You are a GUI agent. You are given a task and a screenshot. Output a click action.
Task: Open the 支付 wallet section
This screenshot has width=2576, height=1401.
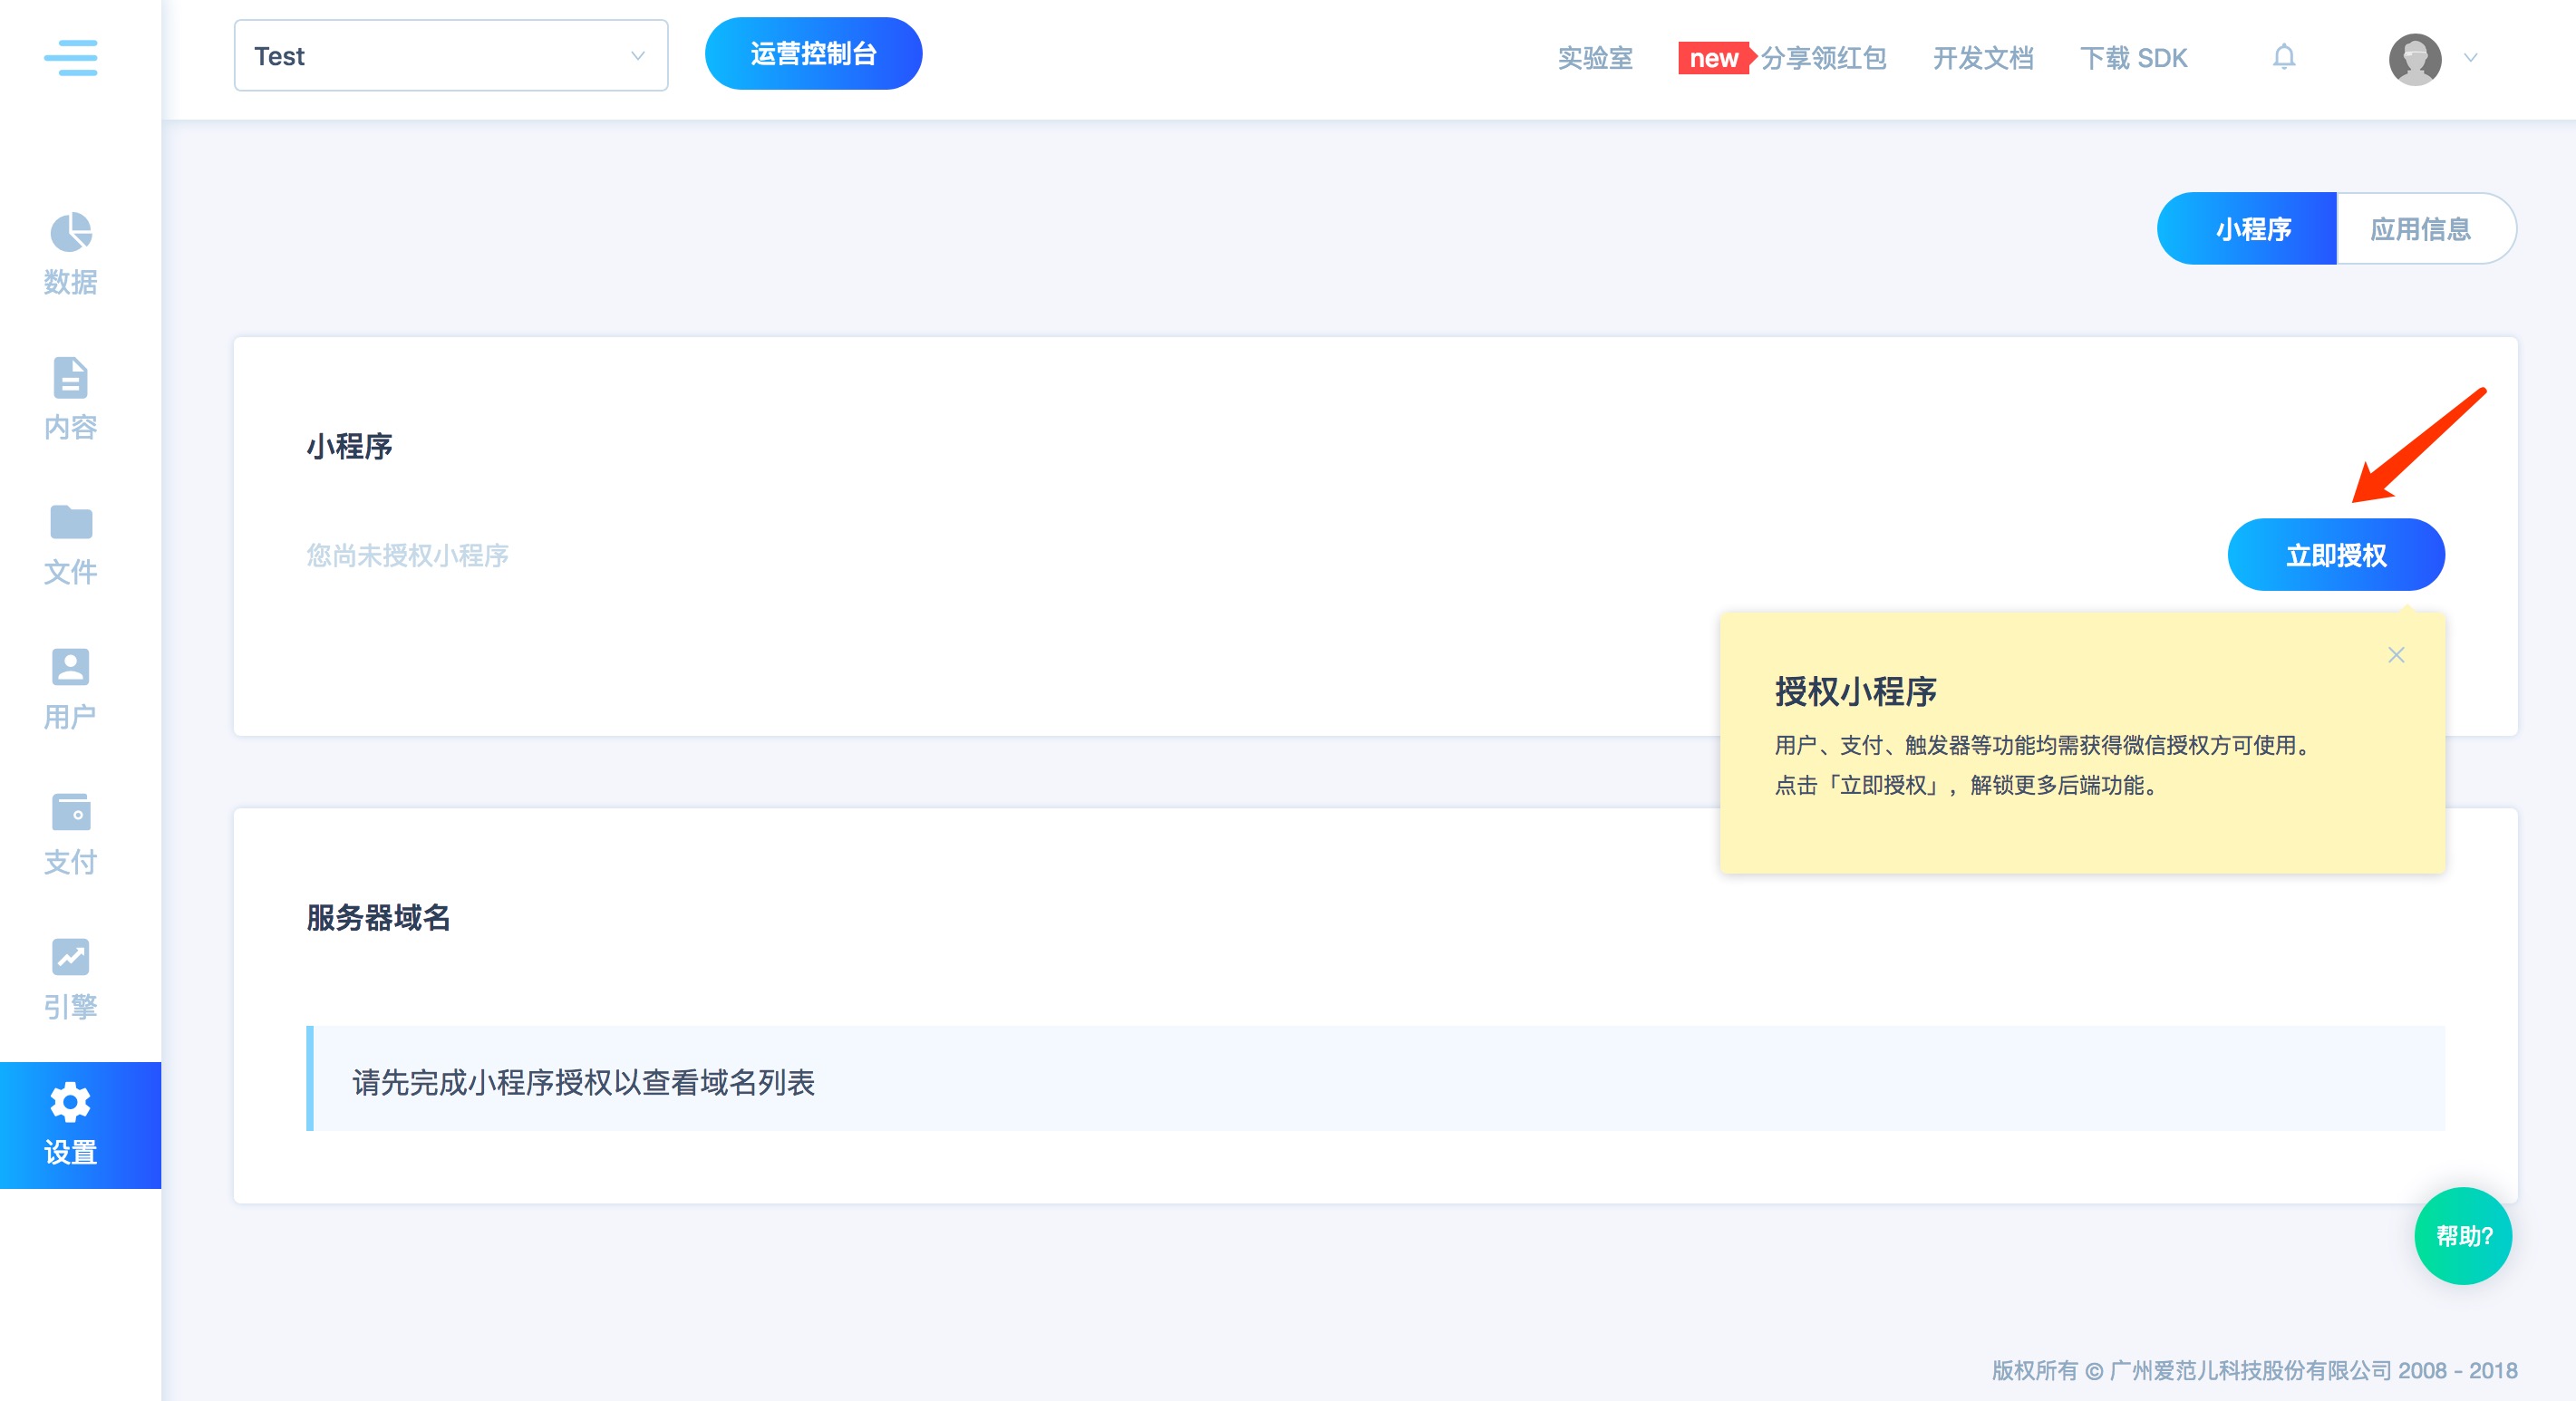(70, 834)
